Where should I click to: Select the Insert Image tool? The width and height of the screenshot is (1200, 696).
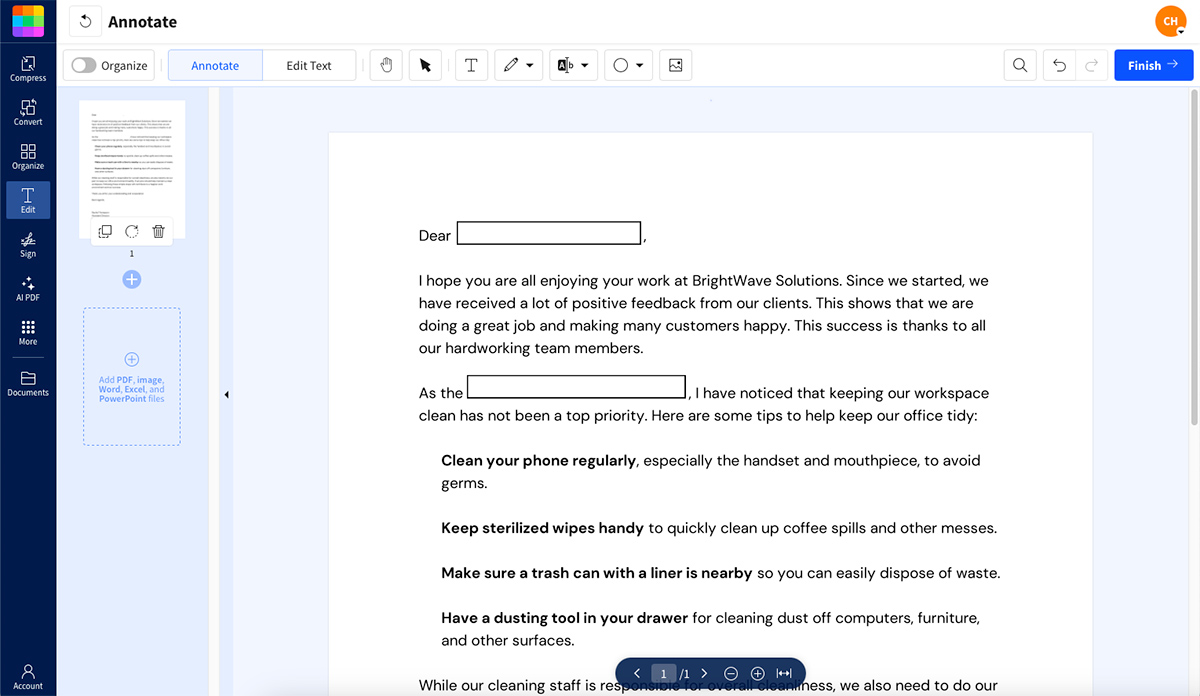click(673, 64)
